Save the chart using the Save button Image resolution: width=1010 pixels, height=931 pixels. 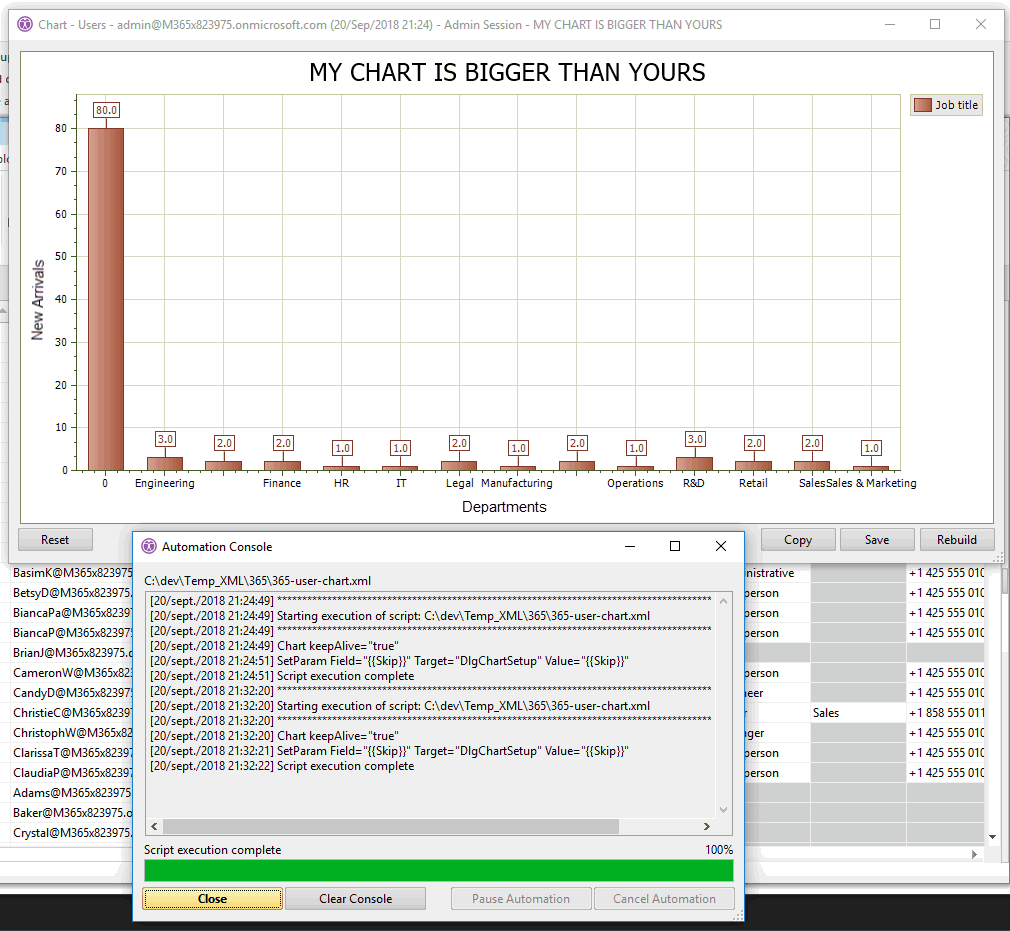click(877, 540)
